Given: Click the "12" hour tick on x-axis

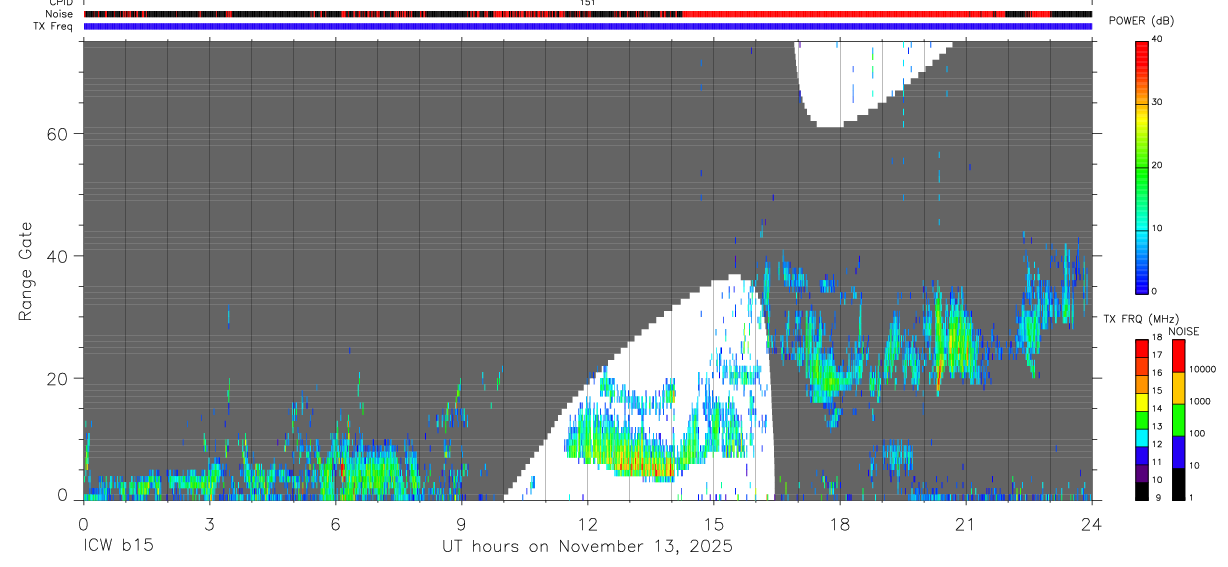Looking at the screenshot, I should (587, 523).
